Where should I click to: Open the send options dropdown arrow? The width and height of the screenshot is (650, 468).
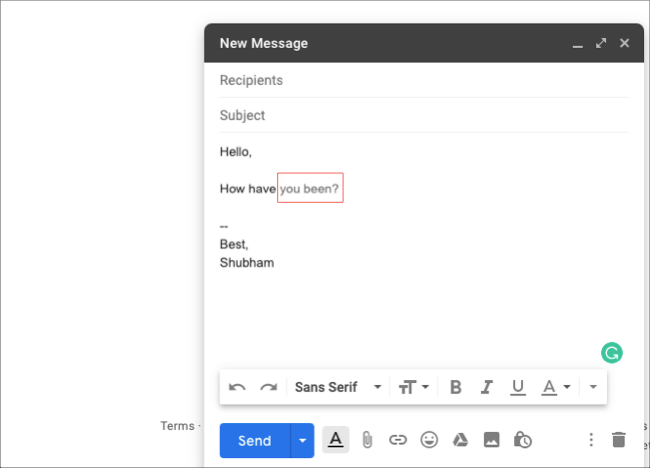point(303,440)
